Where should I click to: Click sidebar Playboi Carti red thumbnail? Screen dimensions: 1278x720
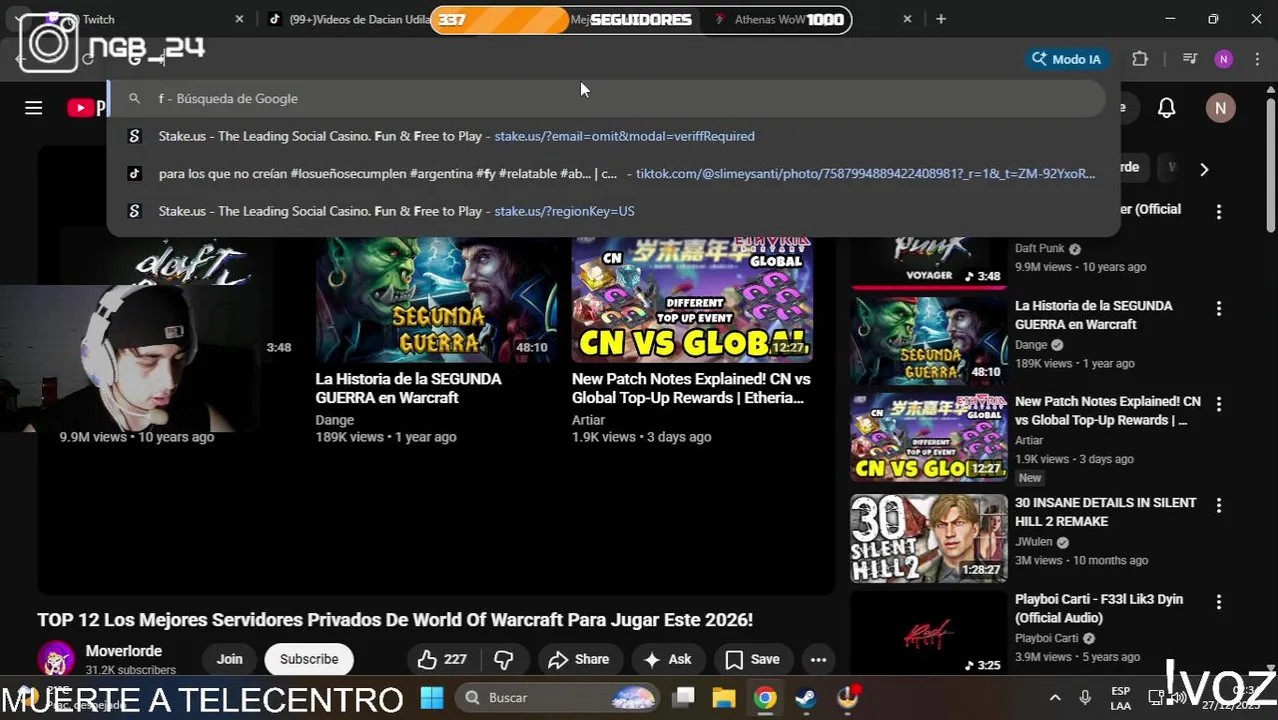929,632
